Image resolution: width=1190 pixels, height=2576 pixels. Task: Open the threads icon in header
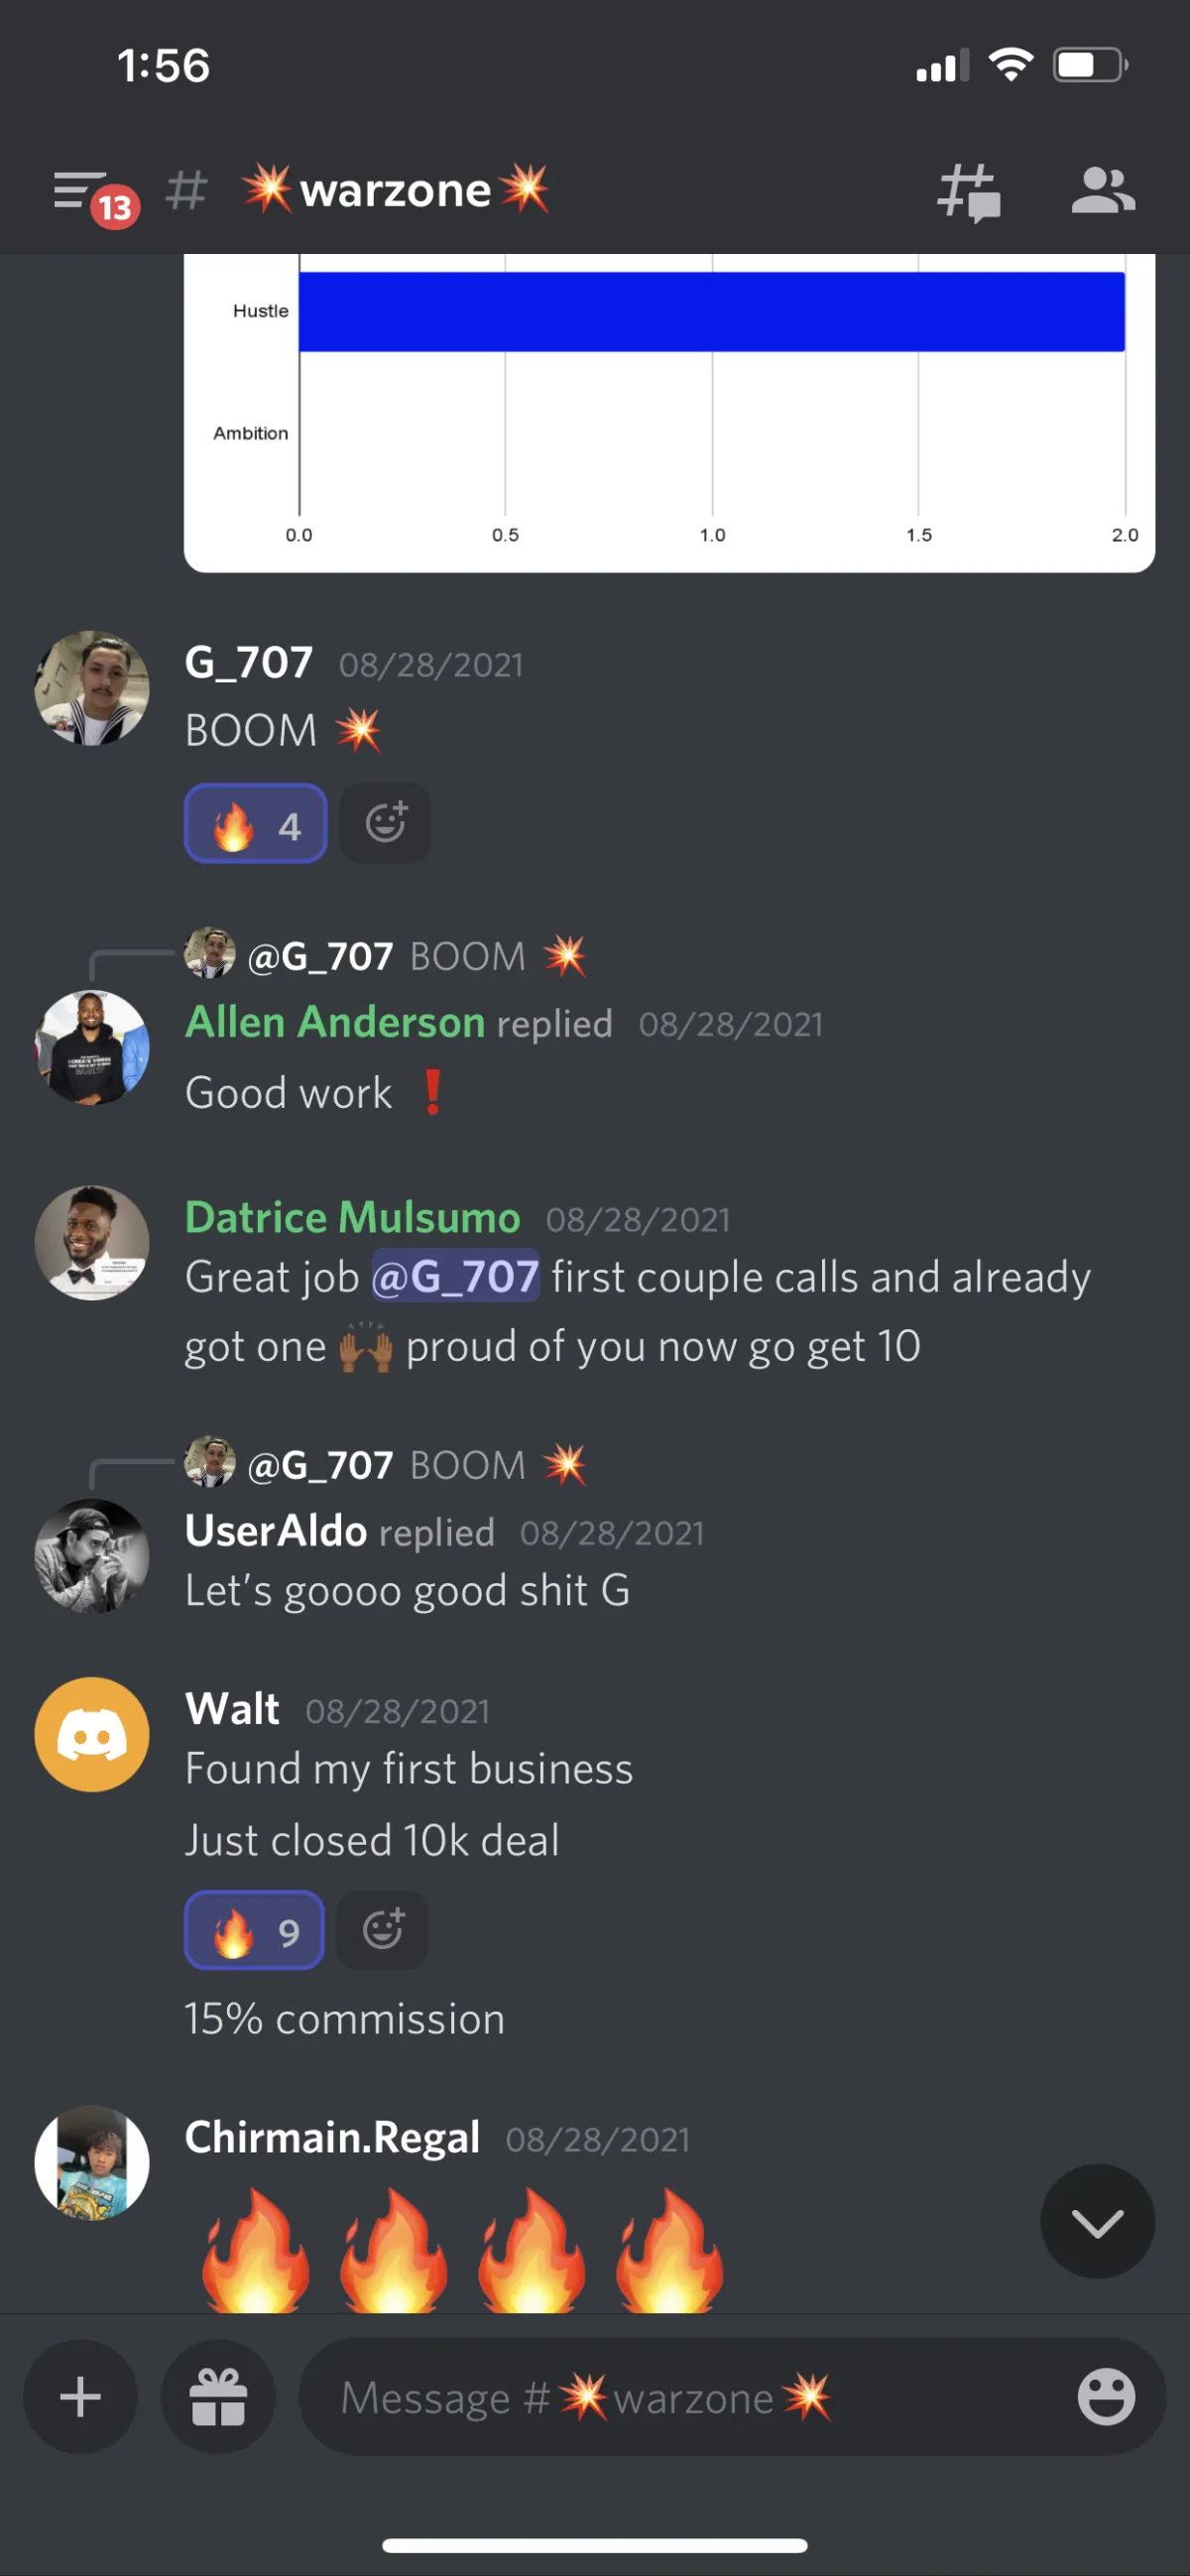(968, 192)
